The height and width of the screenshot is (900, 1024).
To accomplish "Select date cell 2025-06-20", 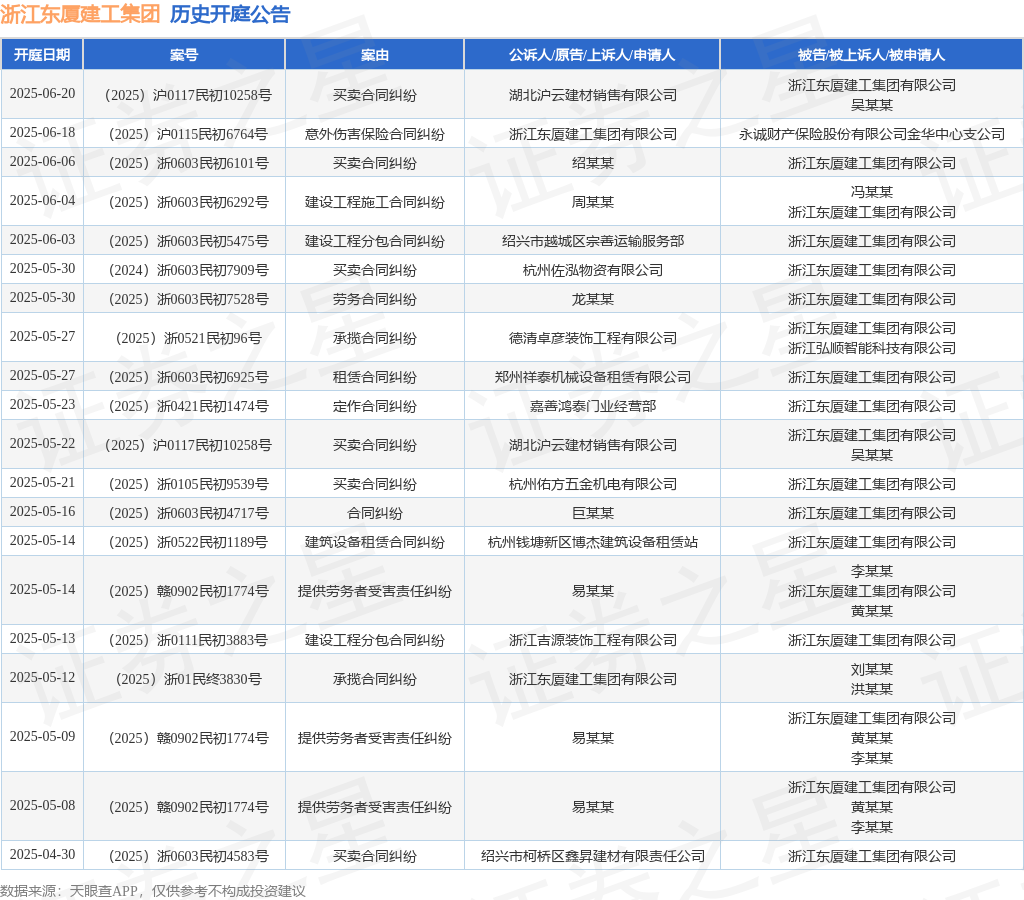I will pos(42,93).
